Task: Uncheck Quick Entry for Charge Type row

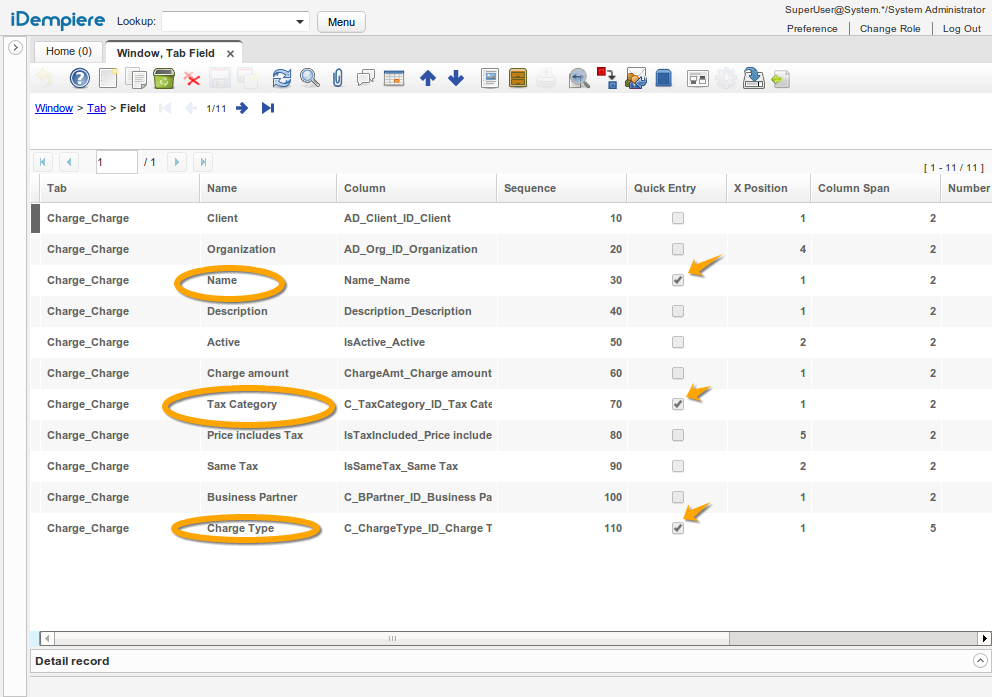Action: click(x=678, y=529)
